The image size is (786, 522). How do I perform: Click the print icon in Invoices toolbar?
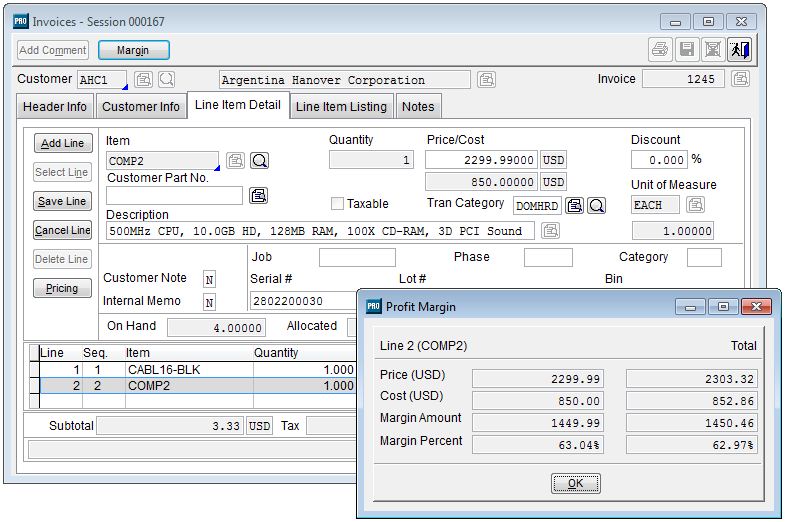(x=660, y=50)
